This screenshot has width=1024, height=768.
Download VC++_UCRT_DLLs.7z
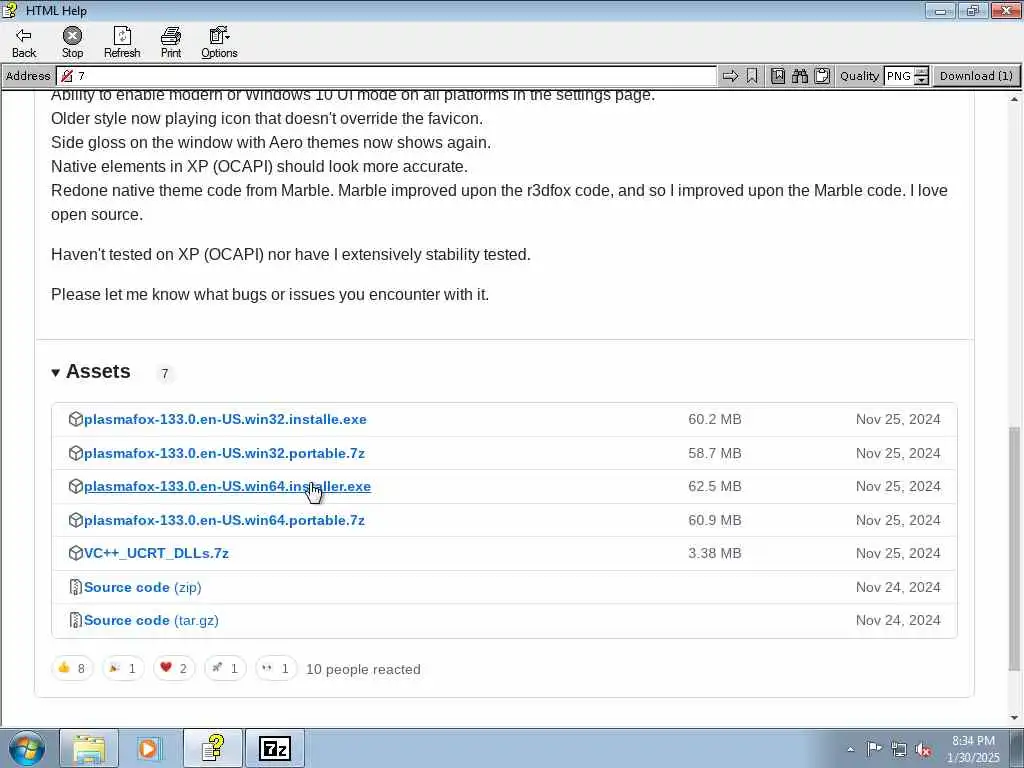tap(156, 553)
